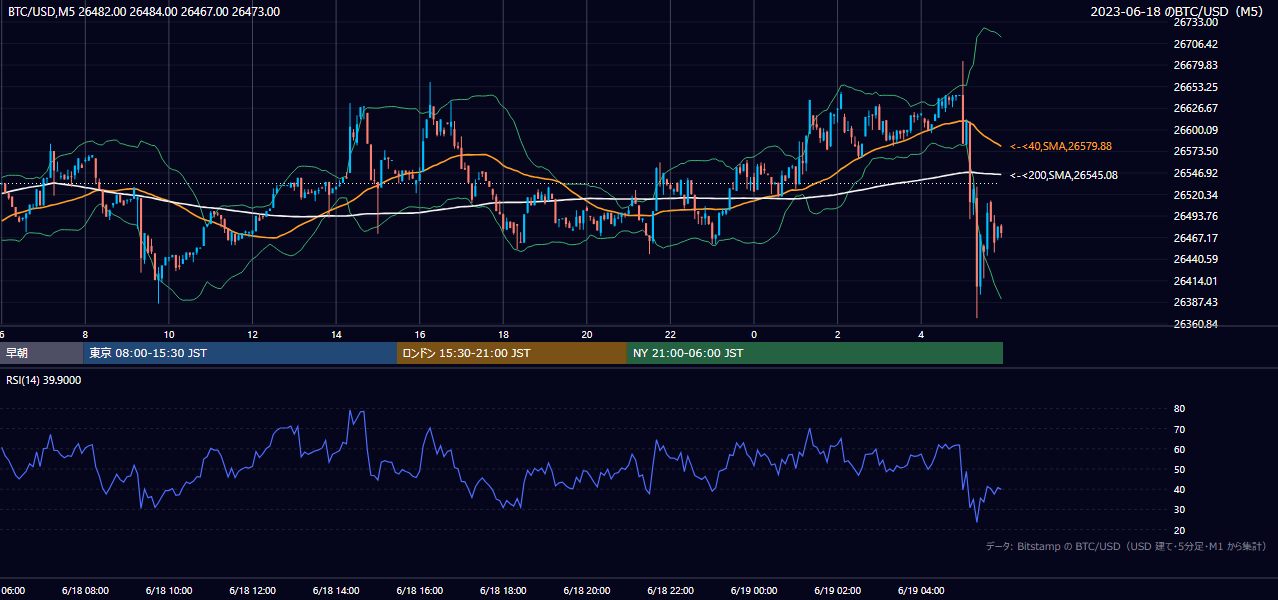The height and width of the screenshot is (600, 1278).
Task: Click the 早朝 session bar
Action: click(41, 353)
